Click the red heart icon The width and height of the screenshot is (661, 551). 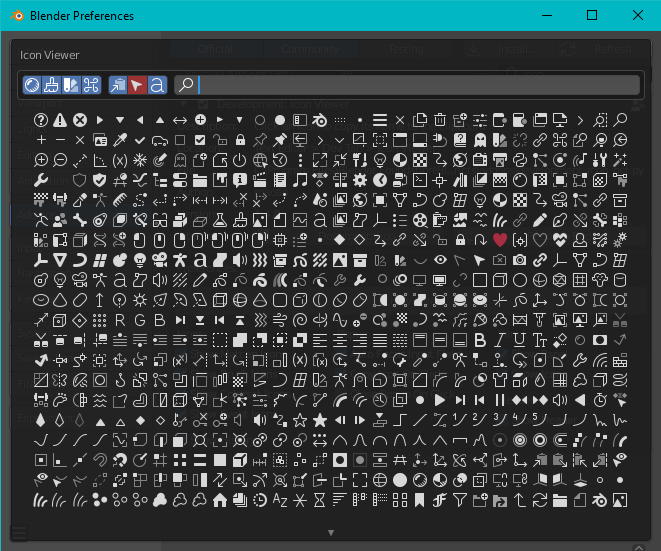(x=500, y=240)
